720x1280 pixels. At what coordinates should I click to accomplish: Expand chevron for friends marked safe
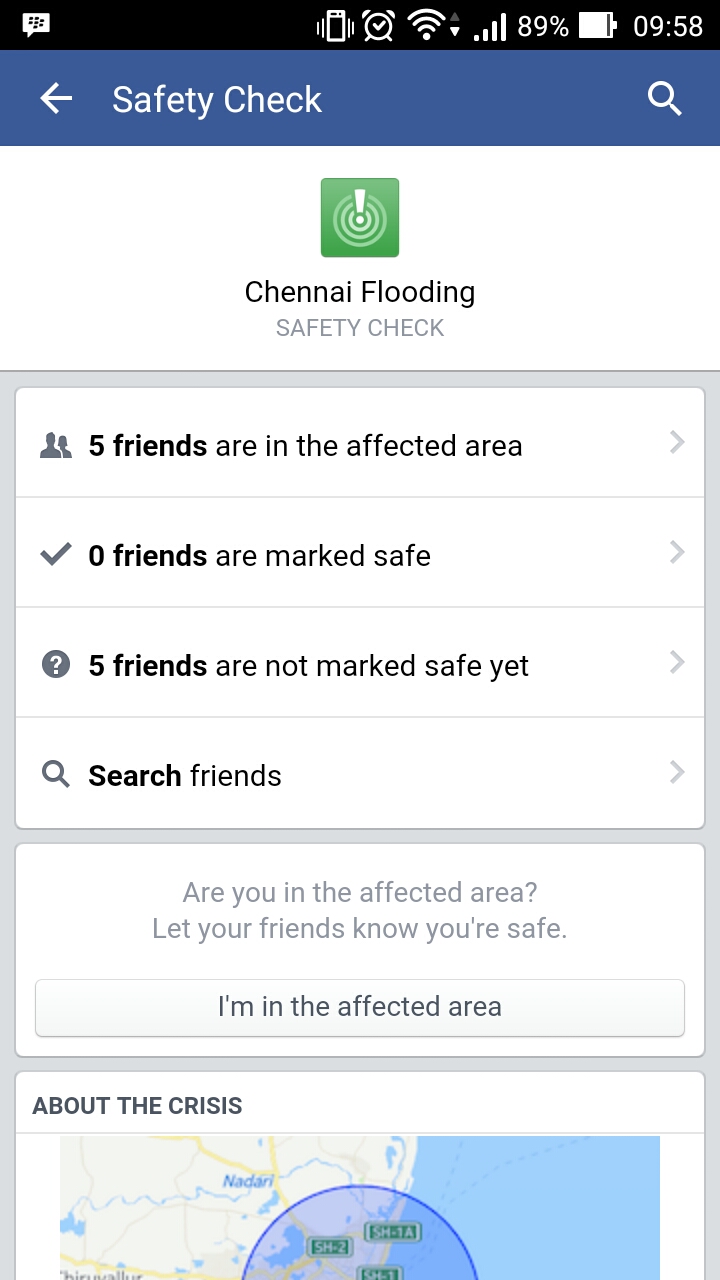pos(677,553)
